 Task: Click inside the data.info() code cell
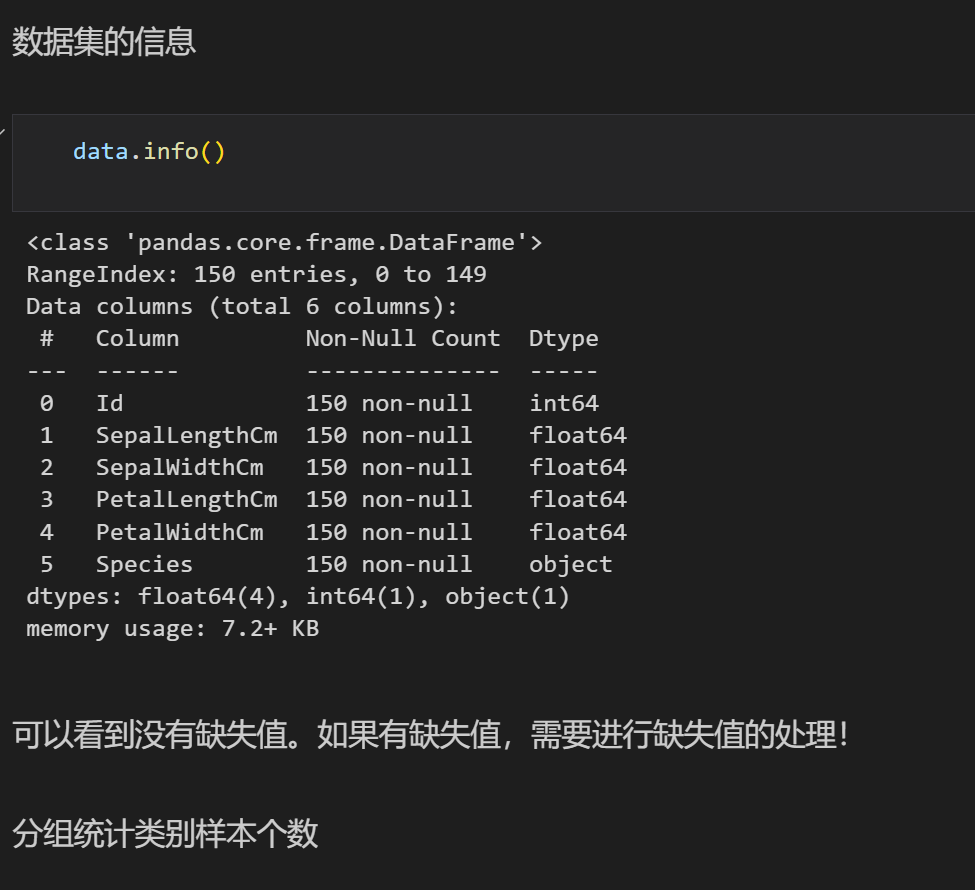[493, 162]
